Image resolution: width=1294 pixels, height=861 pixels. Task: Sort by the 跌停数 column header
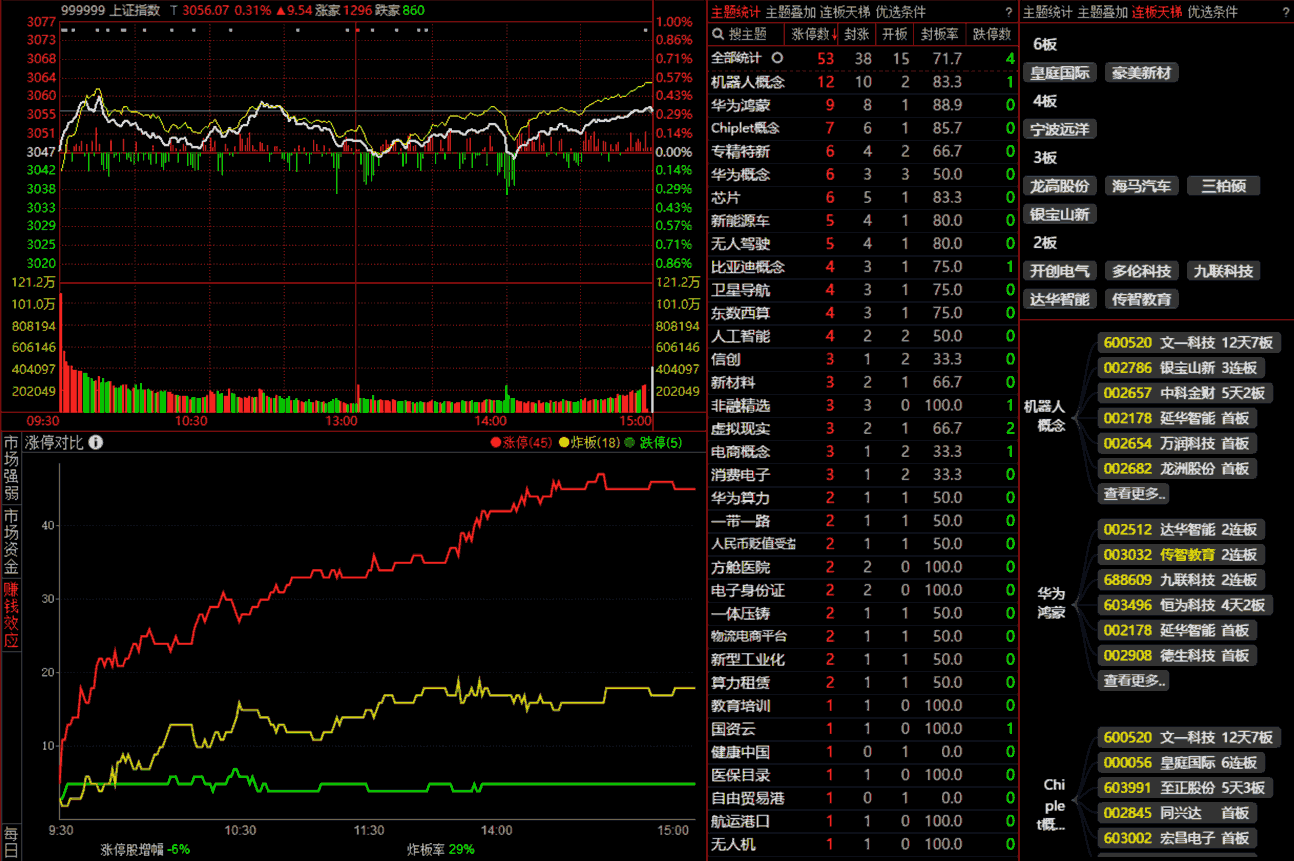[992, 34]
